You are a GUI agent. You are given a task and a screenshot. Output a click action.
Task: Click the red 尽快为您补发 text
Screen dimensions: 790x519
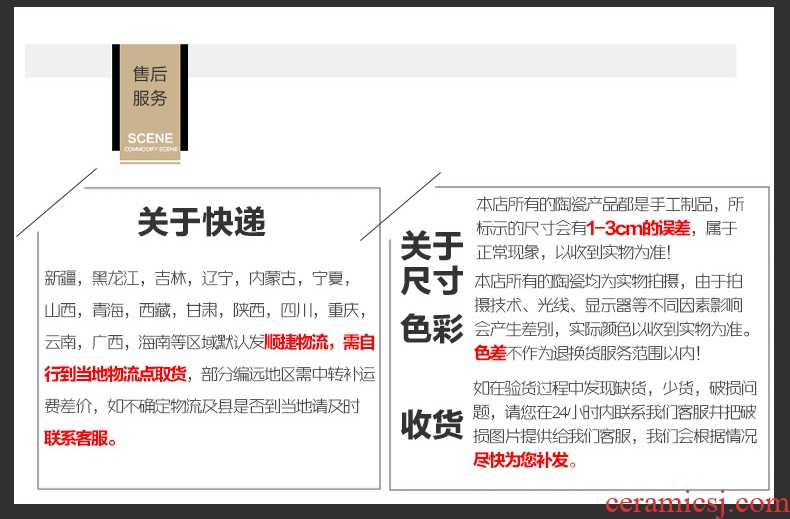525,460
